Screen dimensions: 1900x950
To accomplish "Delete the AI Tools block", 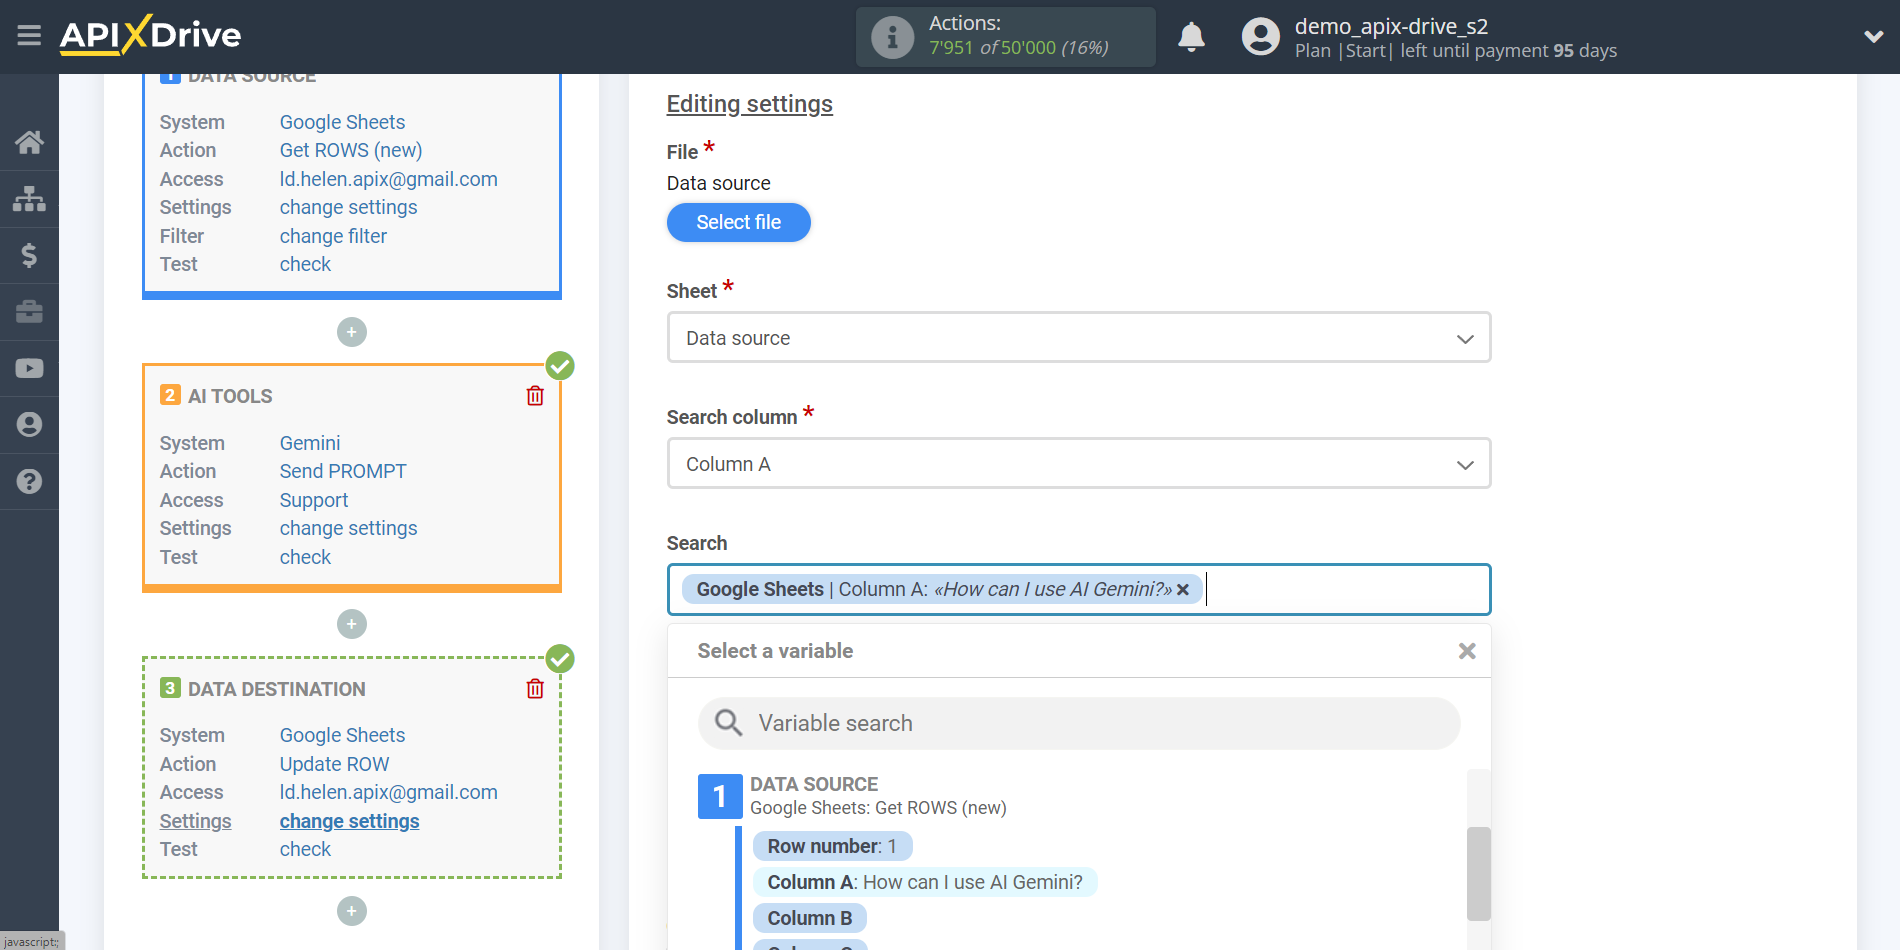I will 535,396.
